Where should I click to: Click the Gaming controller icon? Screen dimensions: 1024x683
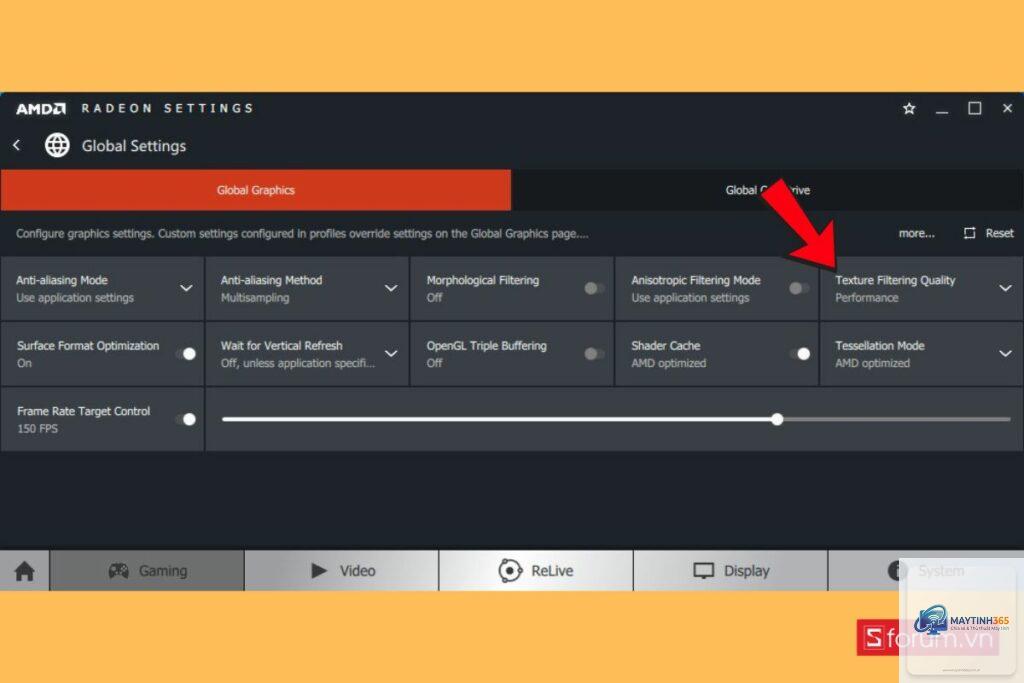pos(118,571)
